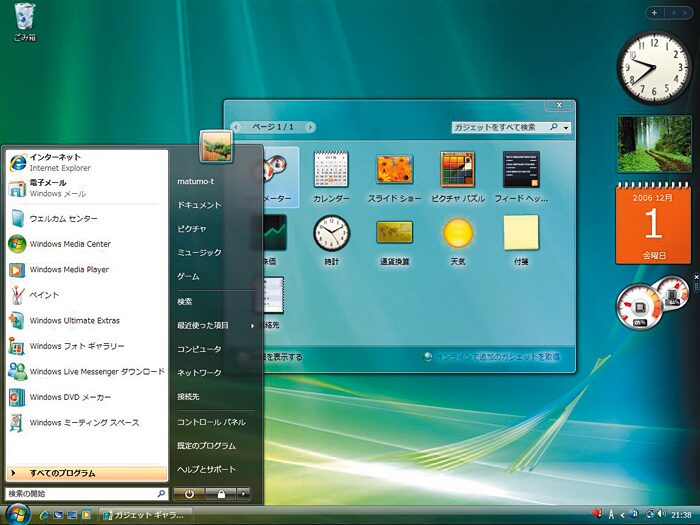Click the lock computer button
700x525 pixels.
click(x=220, y=494)
